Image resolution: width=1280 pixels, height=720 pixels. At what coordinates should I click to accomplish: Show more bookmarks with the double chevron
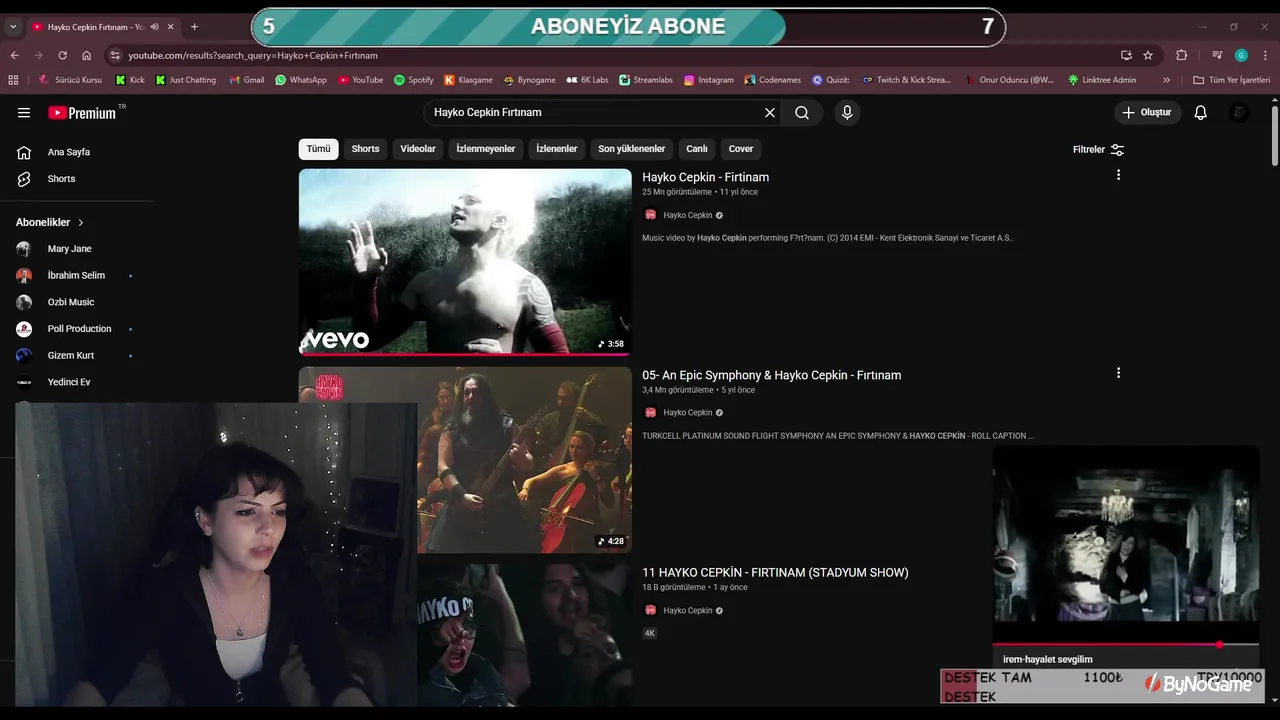[x=1166, y=80]
